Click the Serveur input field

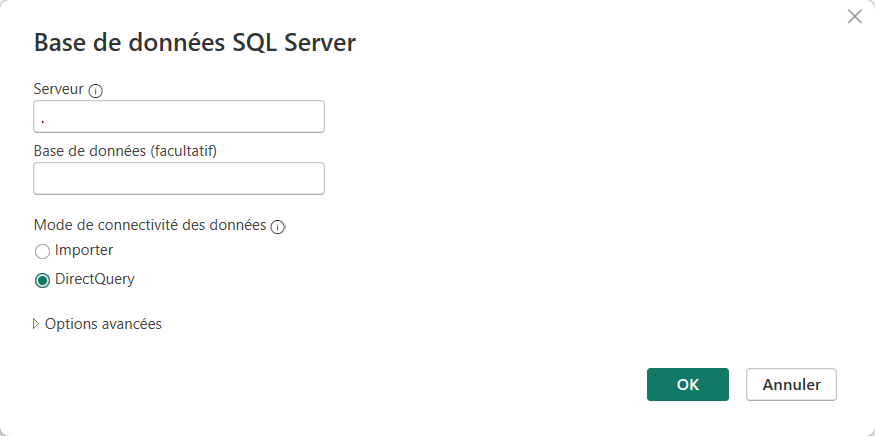click(x=179, y=117)
